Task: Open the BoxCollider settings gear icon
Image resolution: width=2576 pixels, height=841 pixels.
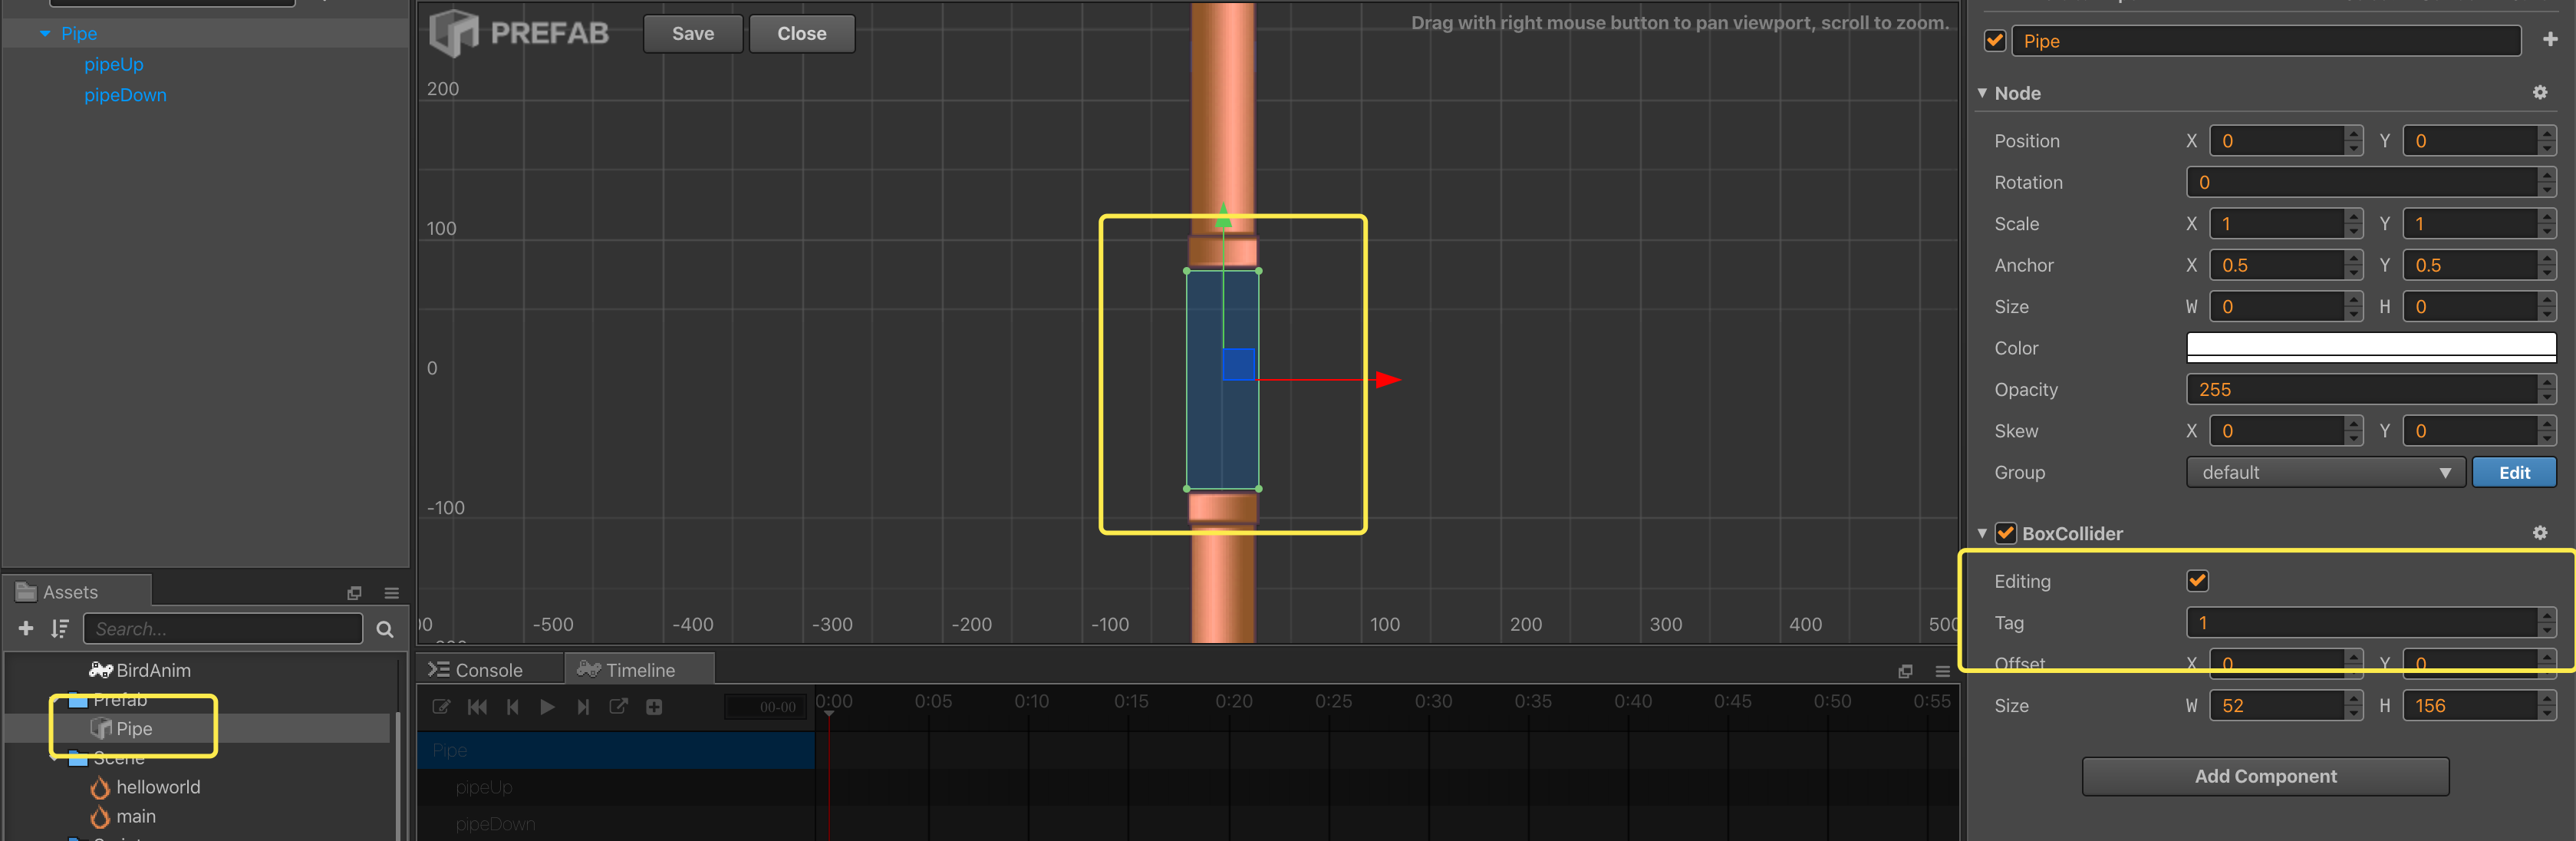Action: tap(2539, 533)
